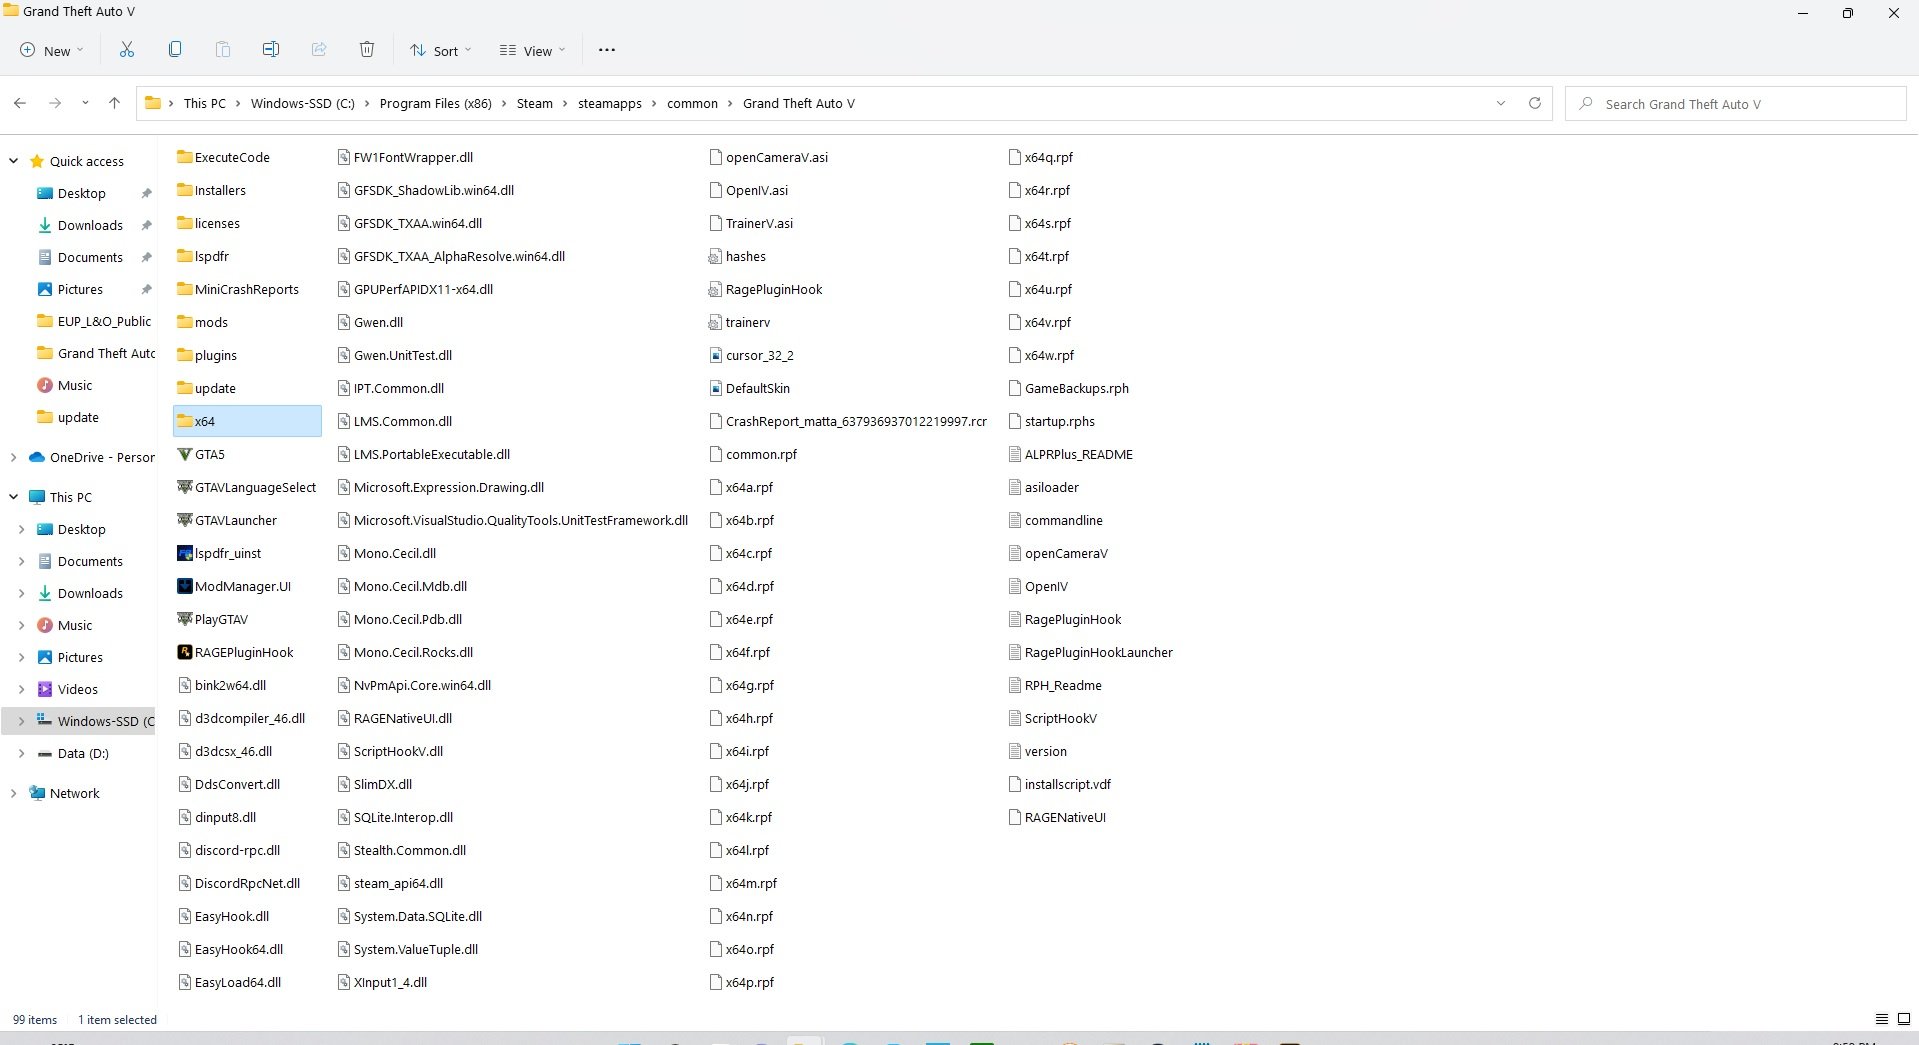1919x1045 pixels.
Task: Select the GTA5 executable file
Action: 202,454
